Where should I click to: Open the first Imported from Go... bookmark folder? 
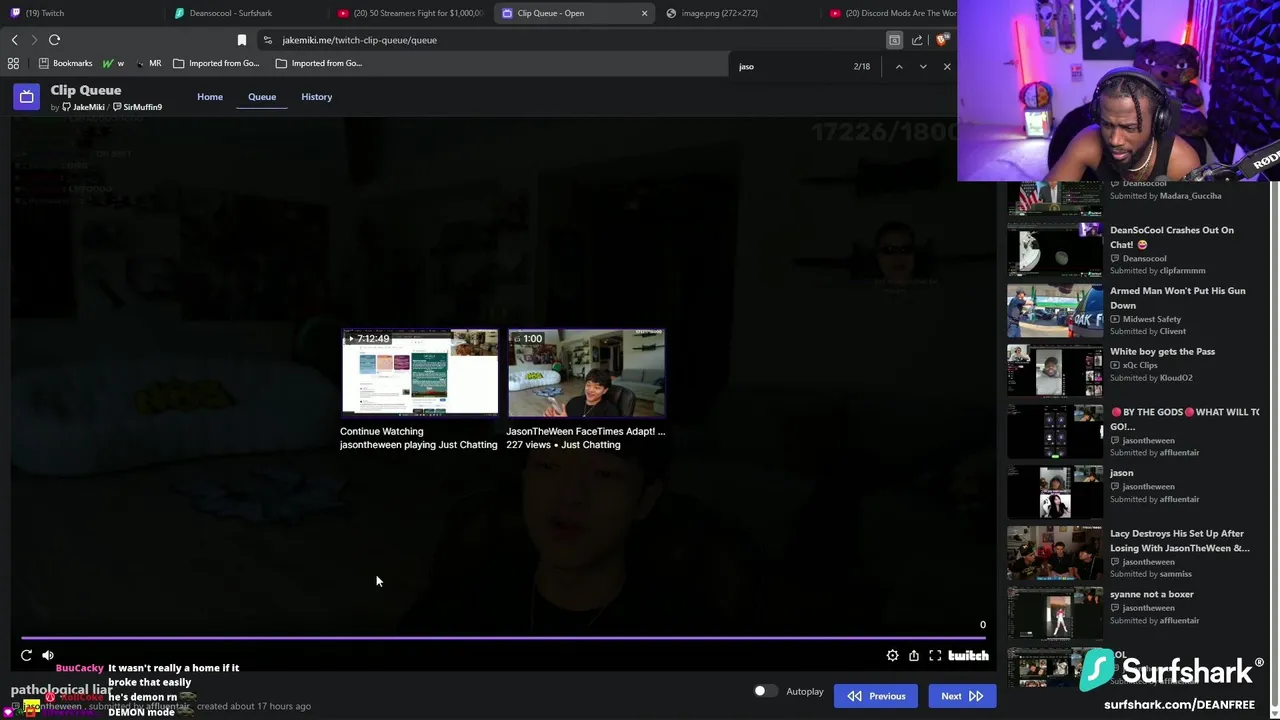(216, 63)
